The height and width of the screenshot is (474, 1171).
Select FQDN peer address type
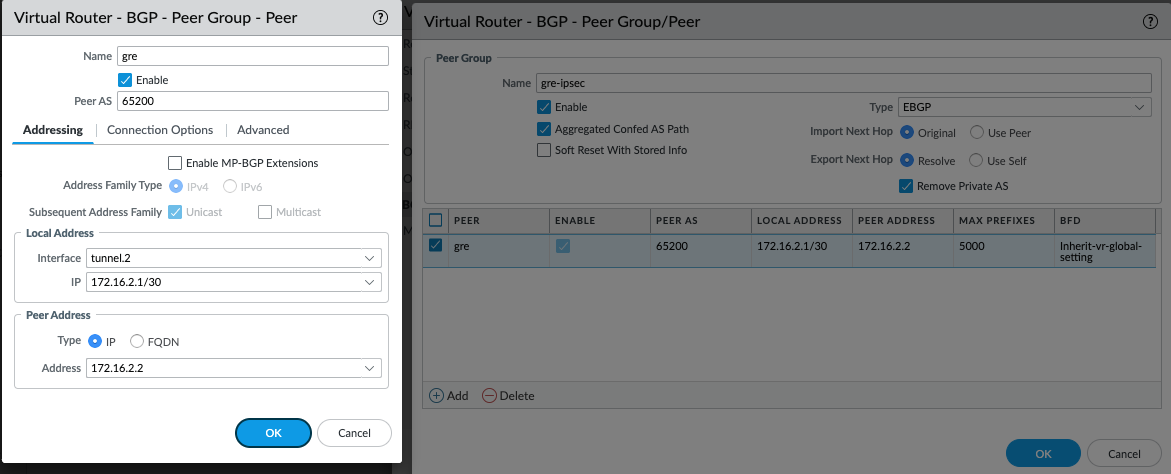tap(137, 341)
